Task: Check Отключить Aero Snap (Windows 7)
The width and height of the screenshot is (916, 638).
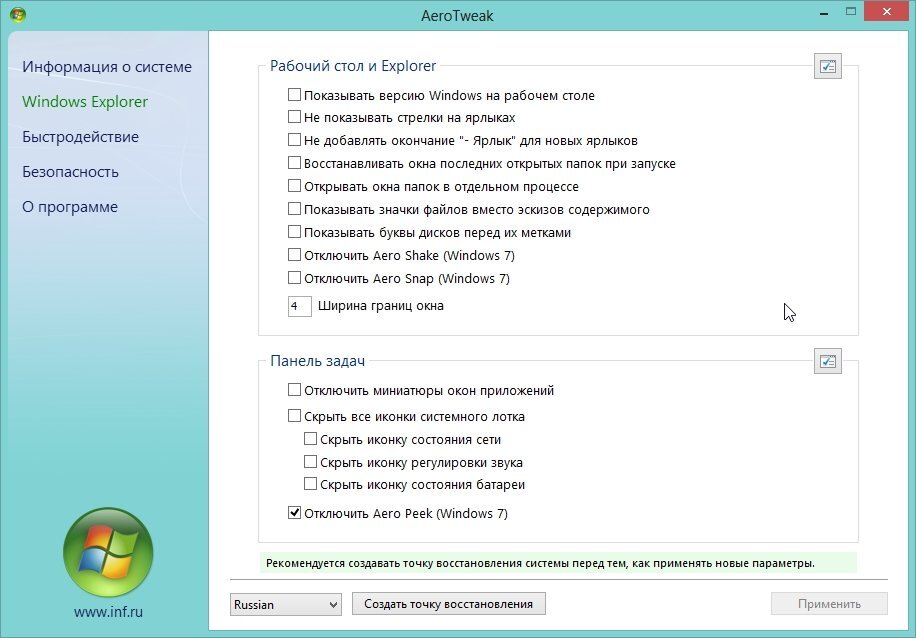Action: point(294,278)
